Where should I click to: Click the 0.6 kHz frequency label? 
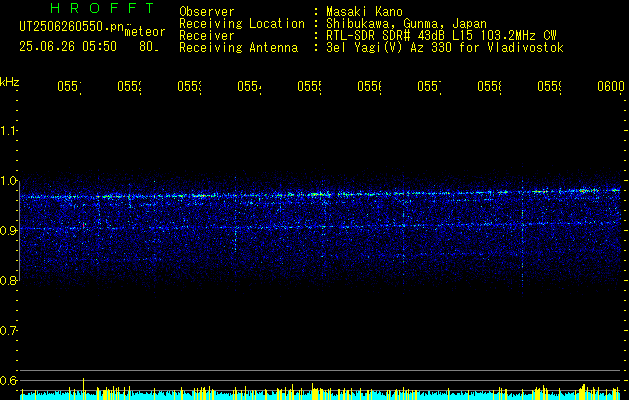click(8, 380)
